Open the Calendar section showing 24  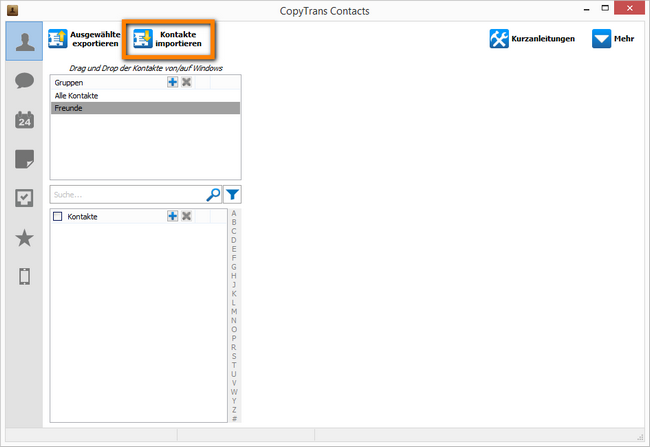[x=24, y=120]
